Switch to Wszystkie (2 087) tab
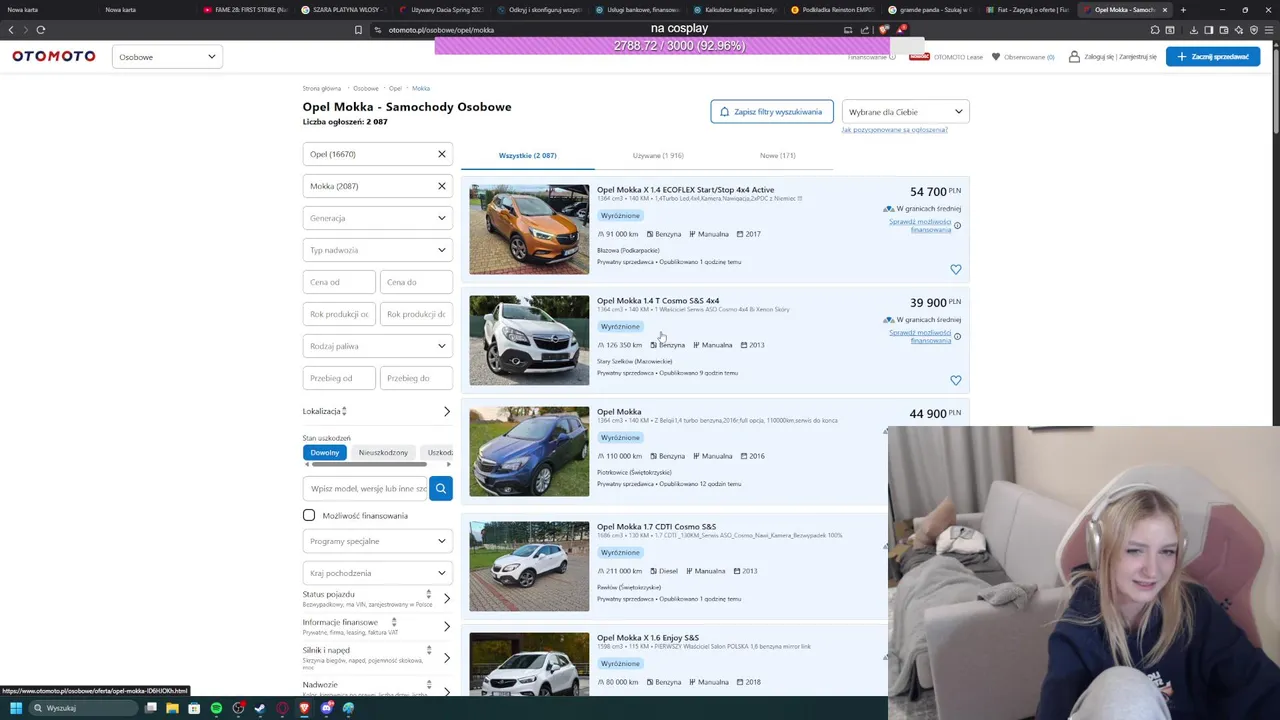This screenshot has height=720, width=1280. tap(528, 155)
